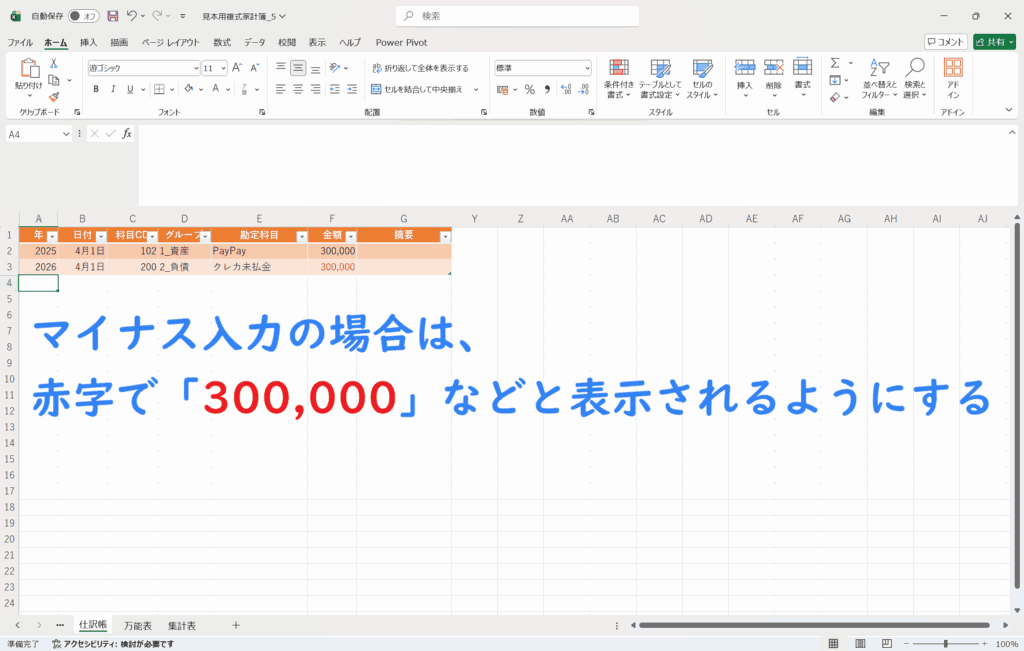Click the 共有 share button
1024x651 pixels.
pyautogui.click(x=993, y=42)
